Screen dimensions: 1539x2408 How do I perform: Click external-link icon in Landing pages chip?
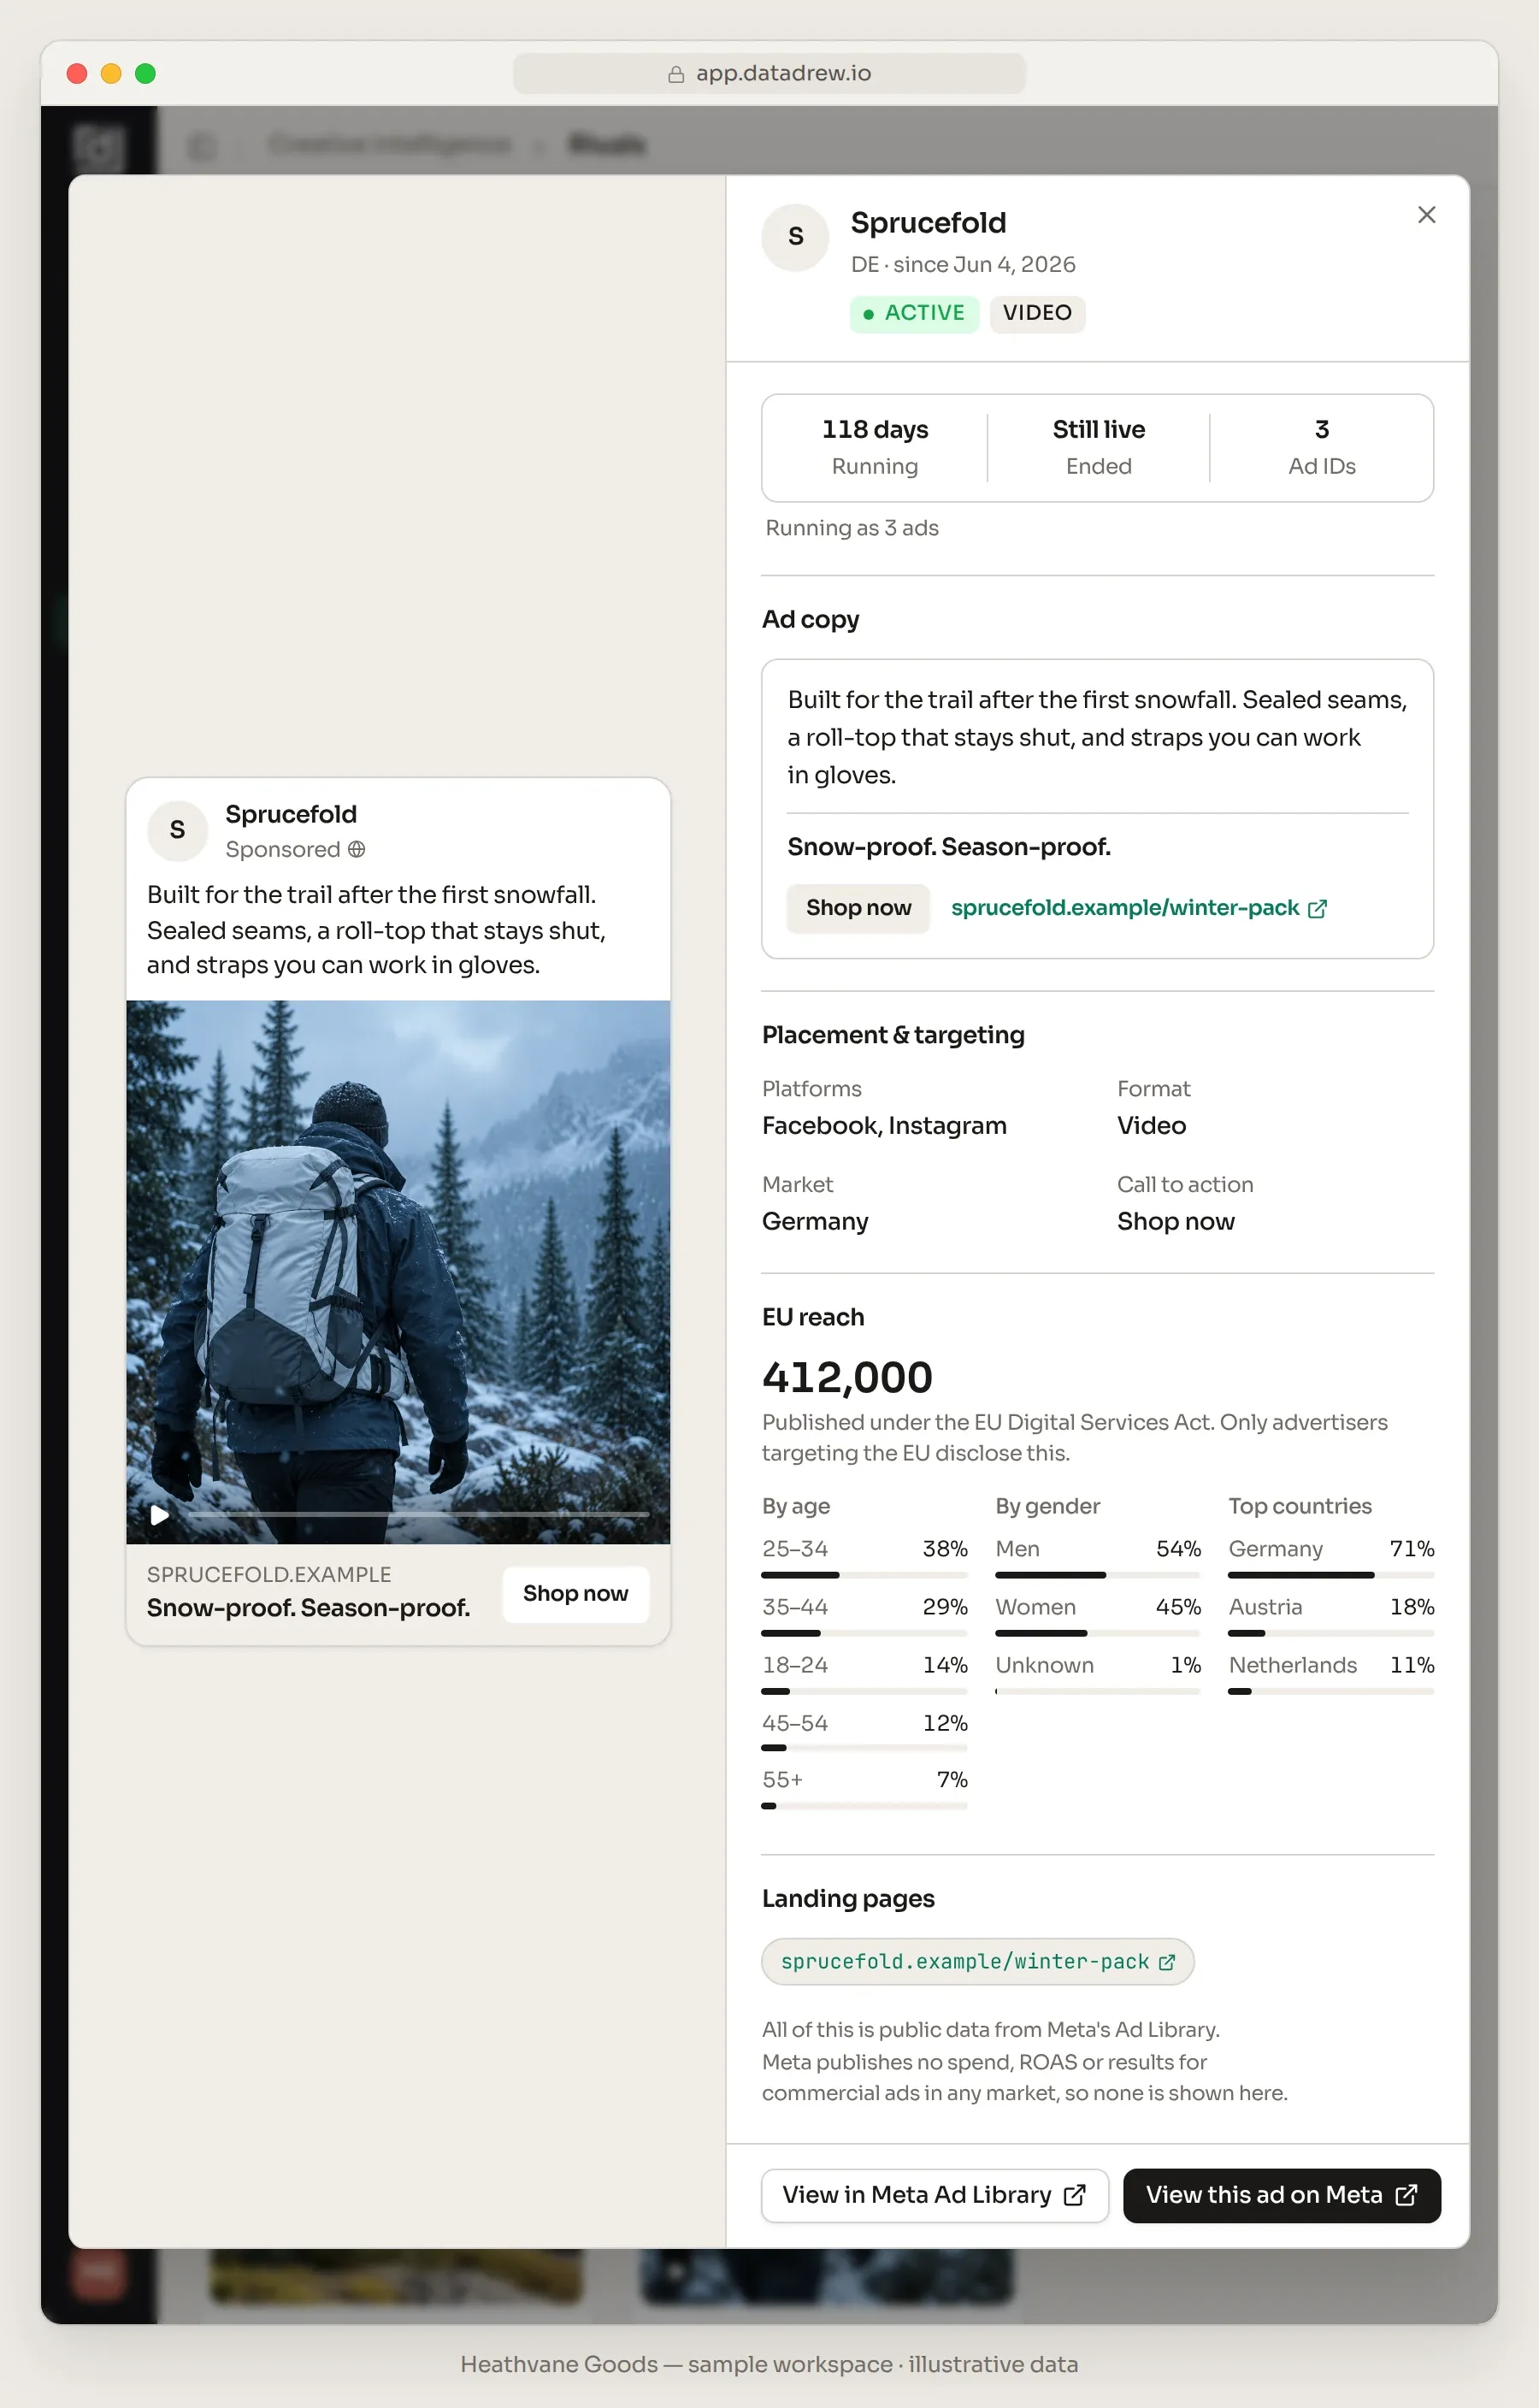(x=1167, y=1962)
